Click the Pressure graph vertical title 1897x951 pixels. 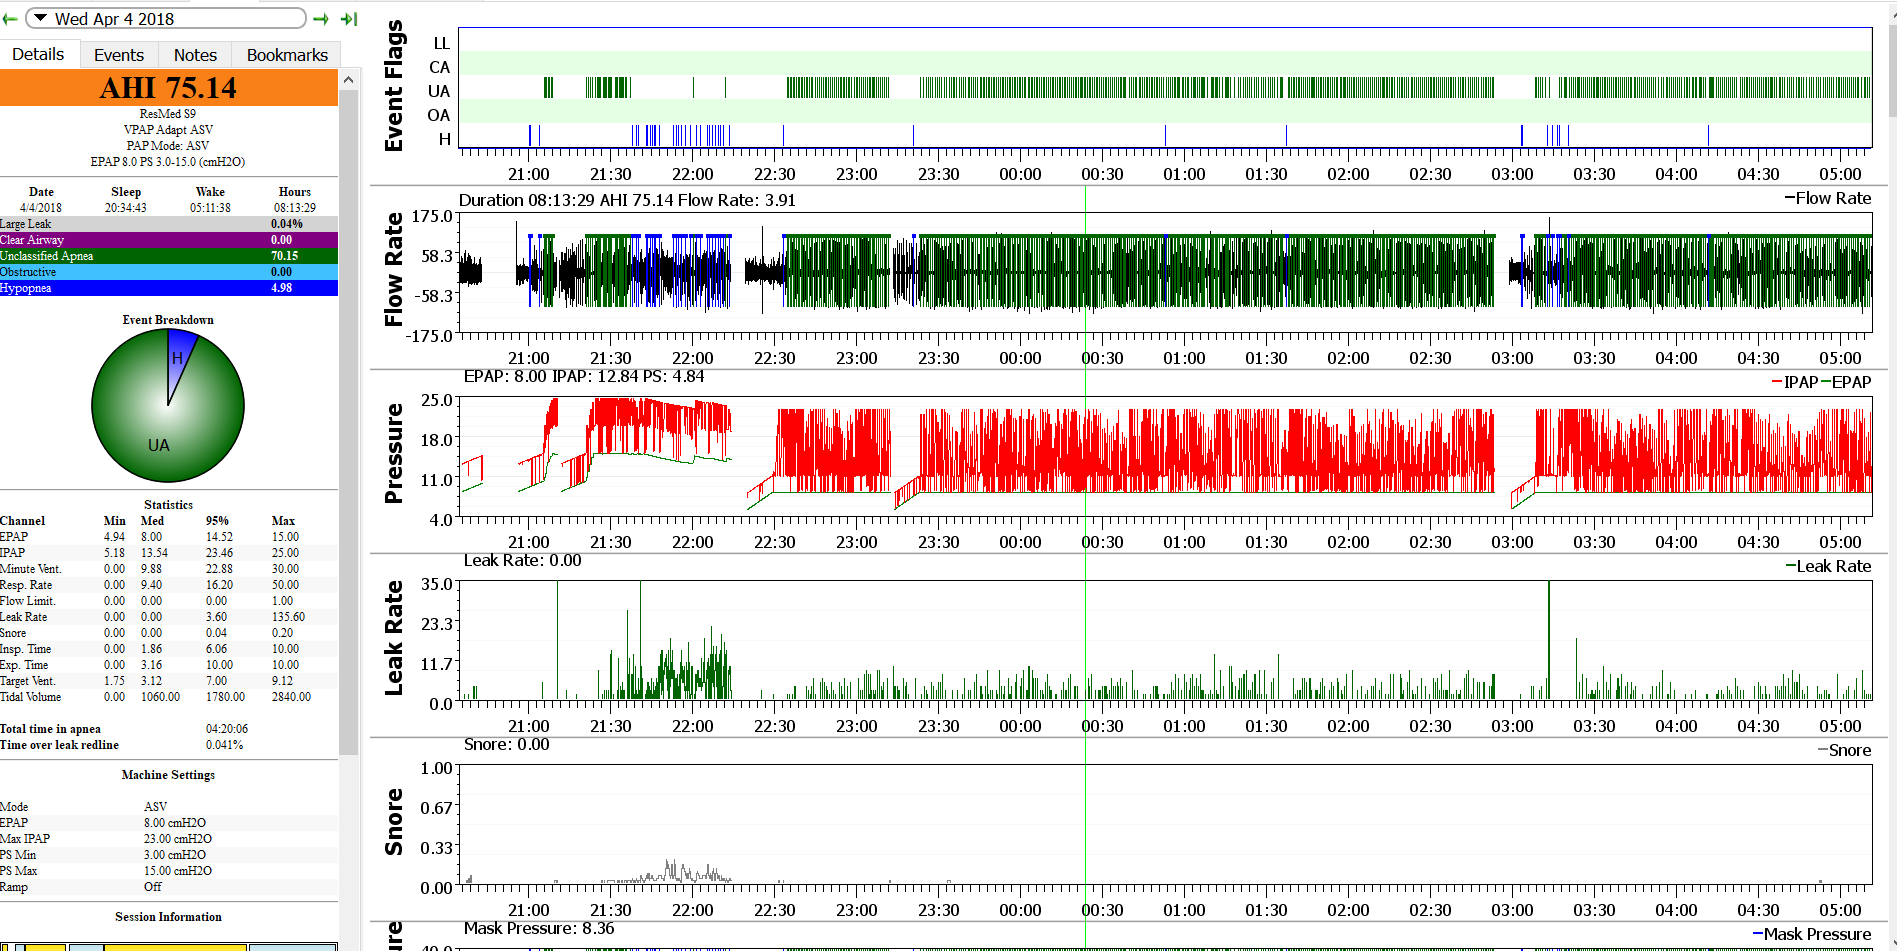(394, 453)
